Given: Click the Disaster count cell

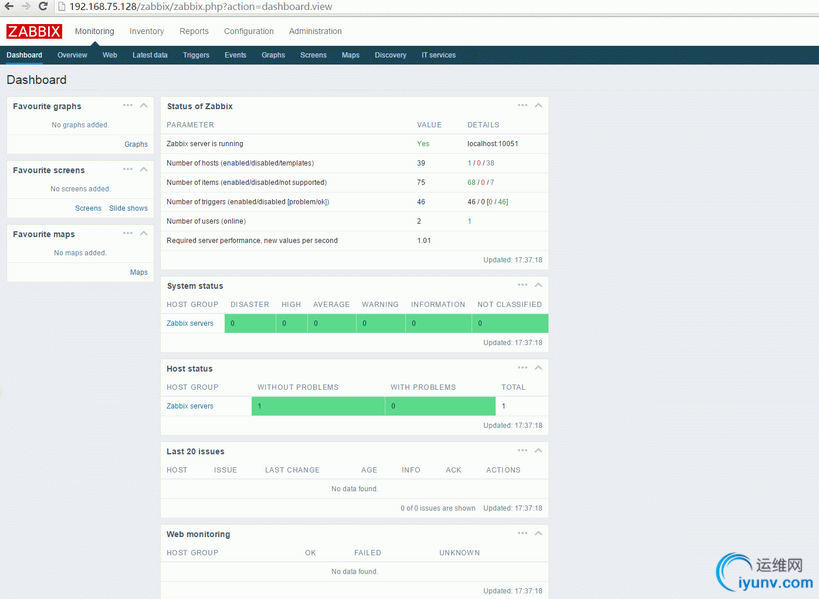Looking at the screenshot, I should click(250, 323).
